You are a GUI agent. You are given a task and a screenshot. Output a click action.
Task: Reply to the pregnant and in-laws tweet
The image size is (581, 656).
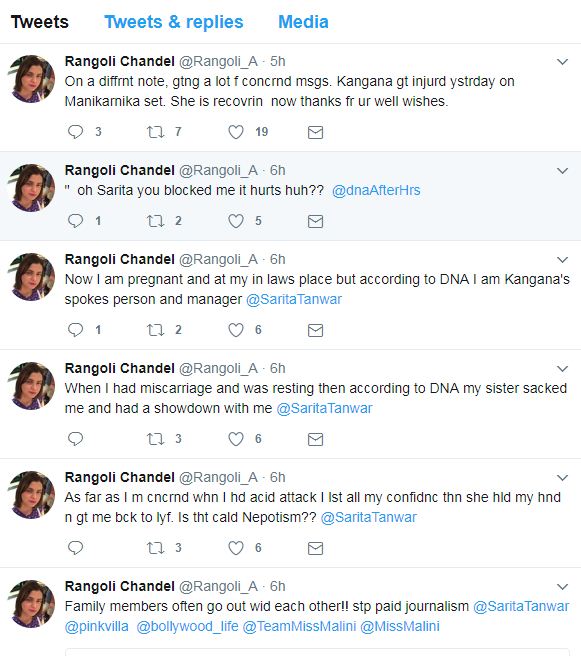pos(76,330)
